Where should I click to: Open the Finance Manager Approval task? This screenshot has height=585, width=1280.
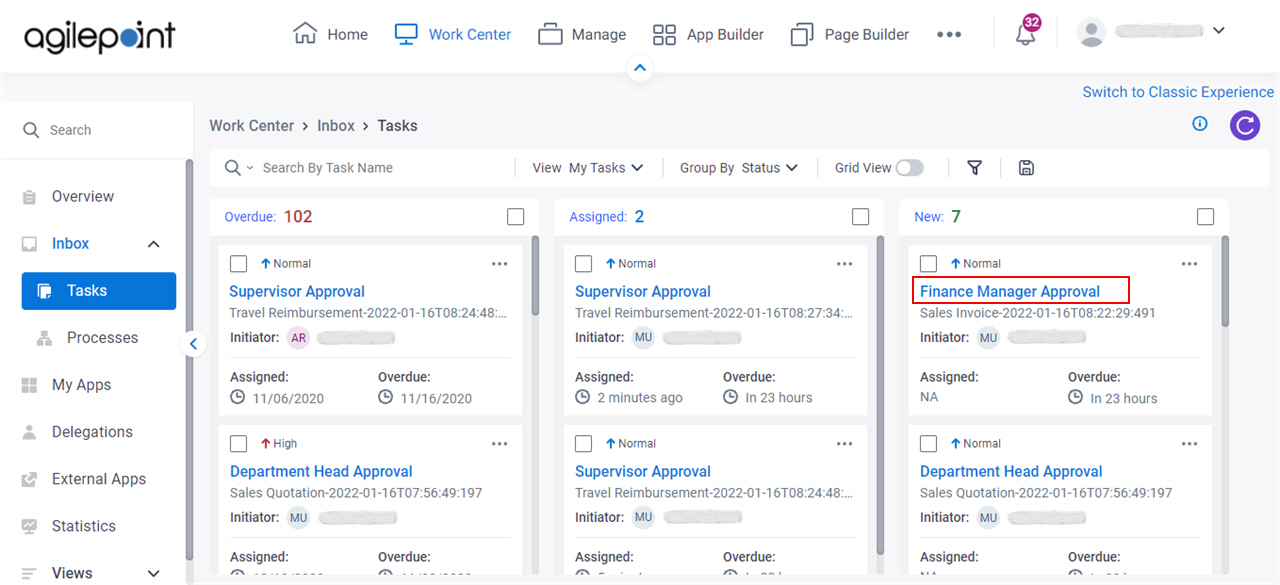click(1010, 292)
